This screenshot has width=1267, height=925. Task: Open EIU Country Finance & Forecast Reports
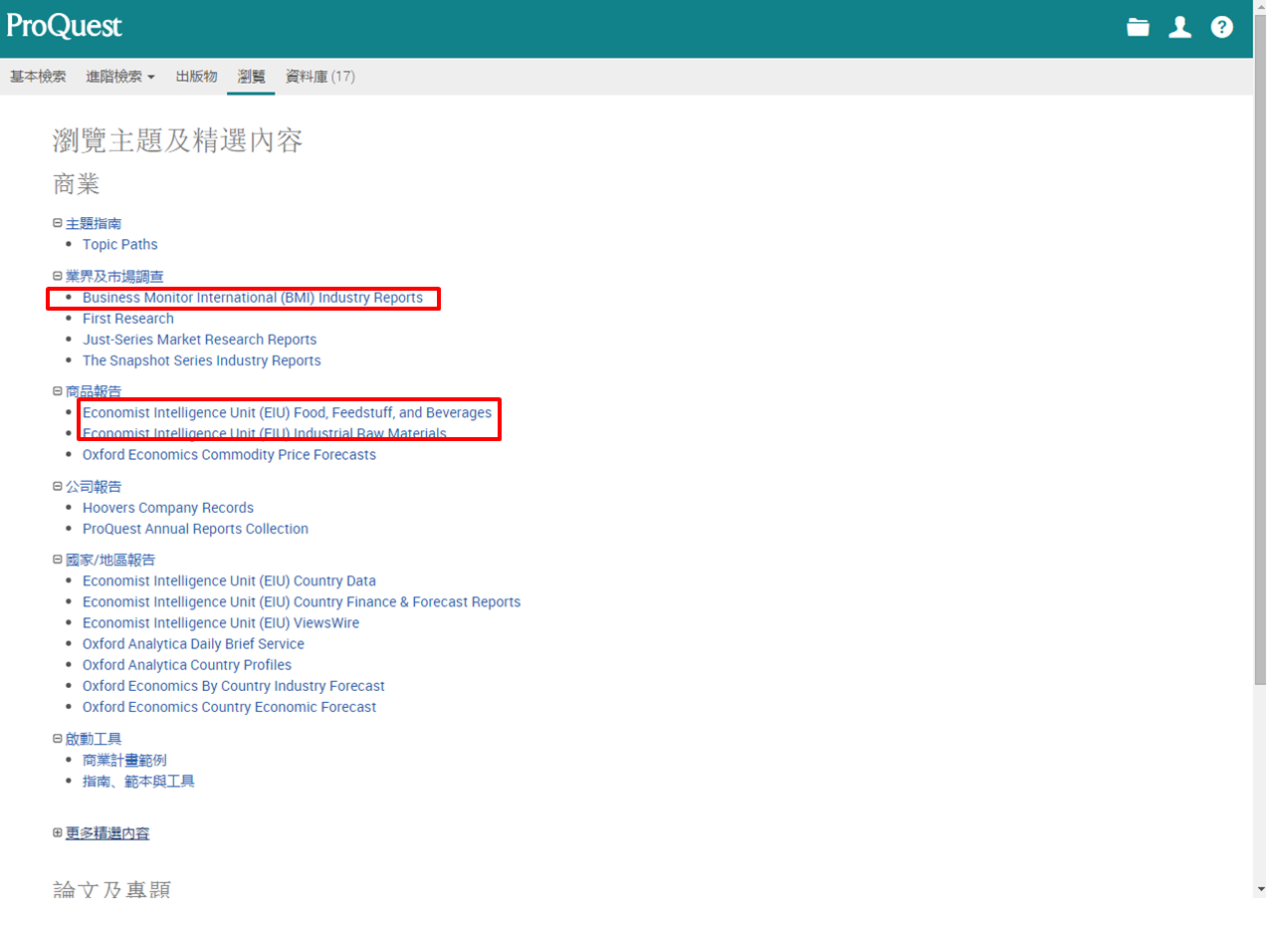tap(301, 602)
